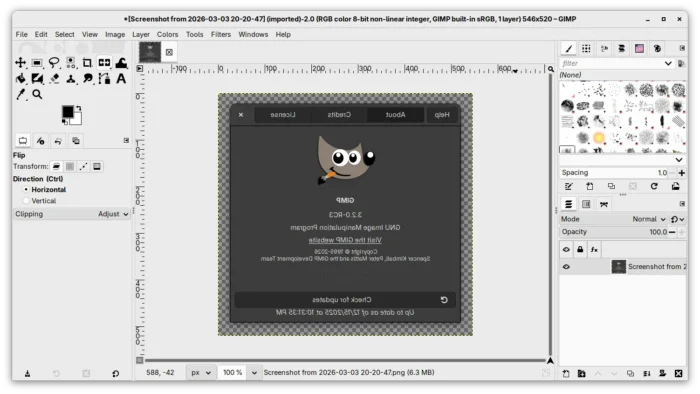The width and height of the screenshot is (700, 394).
Task: Select the Text tool
Action: click(x=121, y=79)
